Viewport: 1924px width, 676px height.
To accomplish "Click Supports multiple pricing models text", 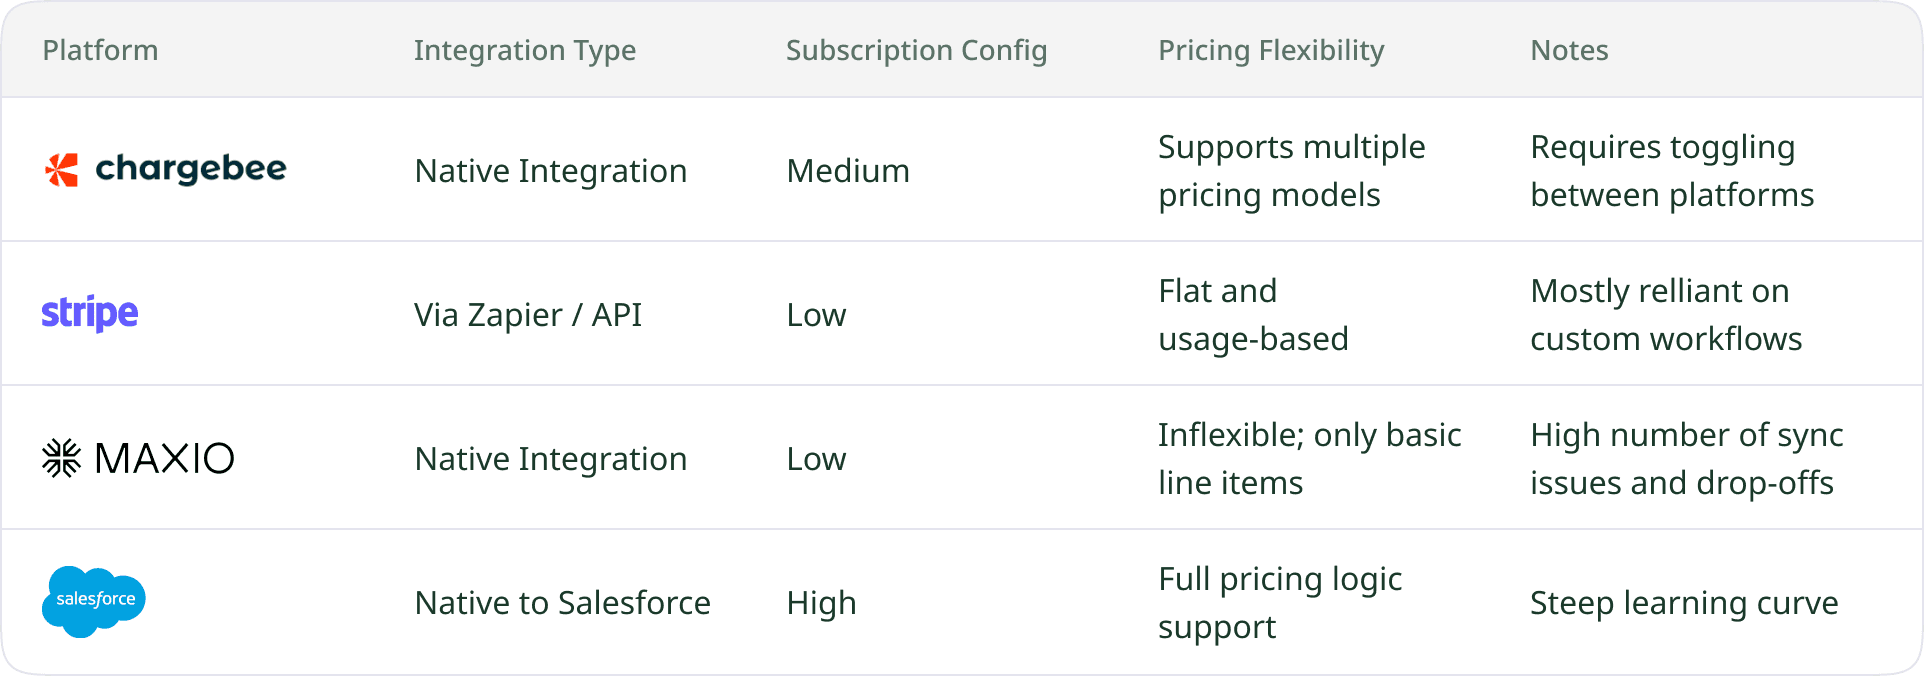I will point(1292,171).
